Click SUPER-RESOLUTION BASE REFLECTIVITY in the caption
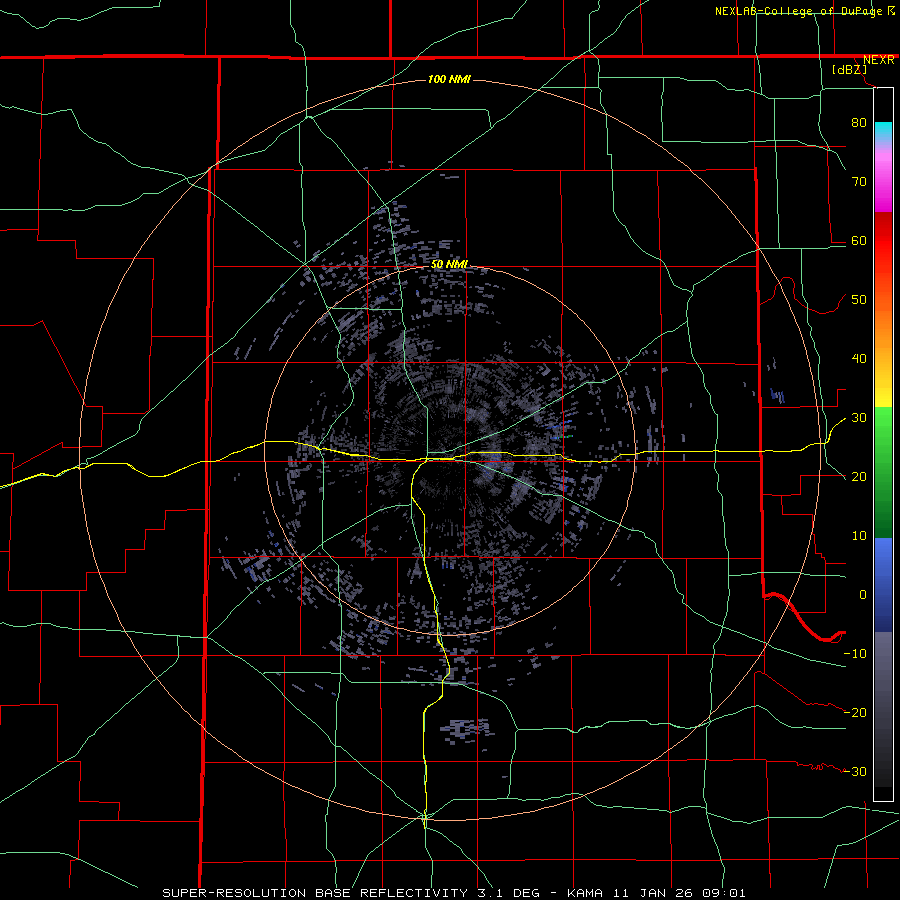The width and height of the screenshot is (900, 900). click(315, 893)
